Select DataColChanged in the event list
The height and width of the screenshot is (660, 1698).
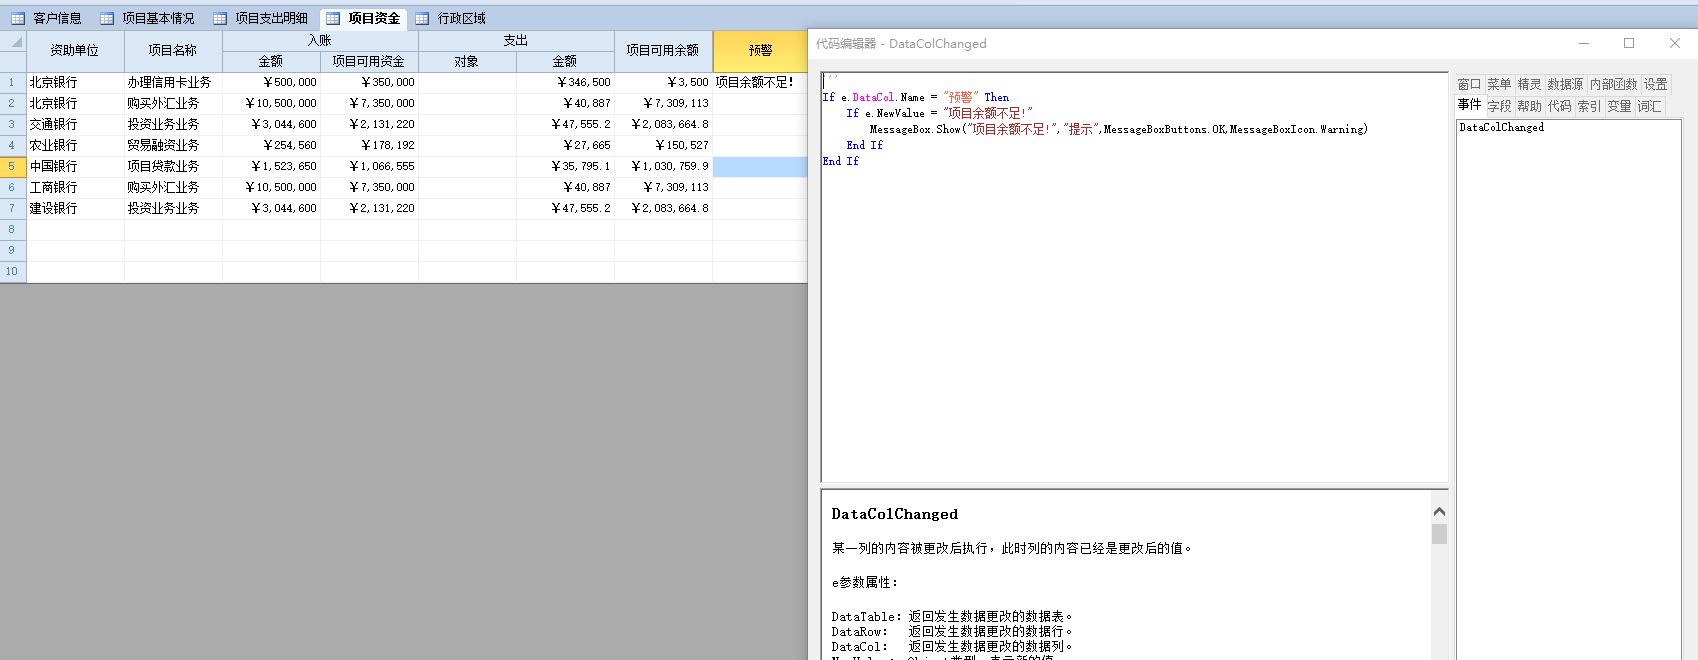(1501, 128)
